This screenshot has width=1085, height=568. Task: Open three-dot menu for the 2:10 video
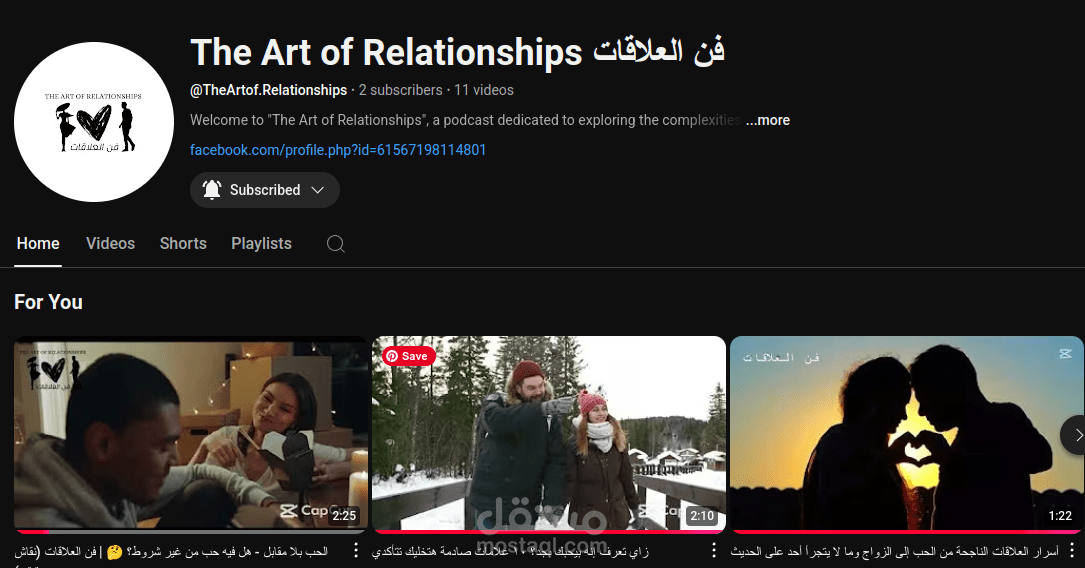pyautogui.click(x=714, y=551)
